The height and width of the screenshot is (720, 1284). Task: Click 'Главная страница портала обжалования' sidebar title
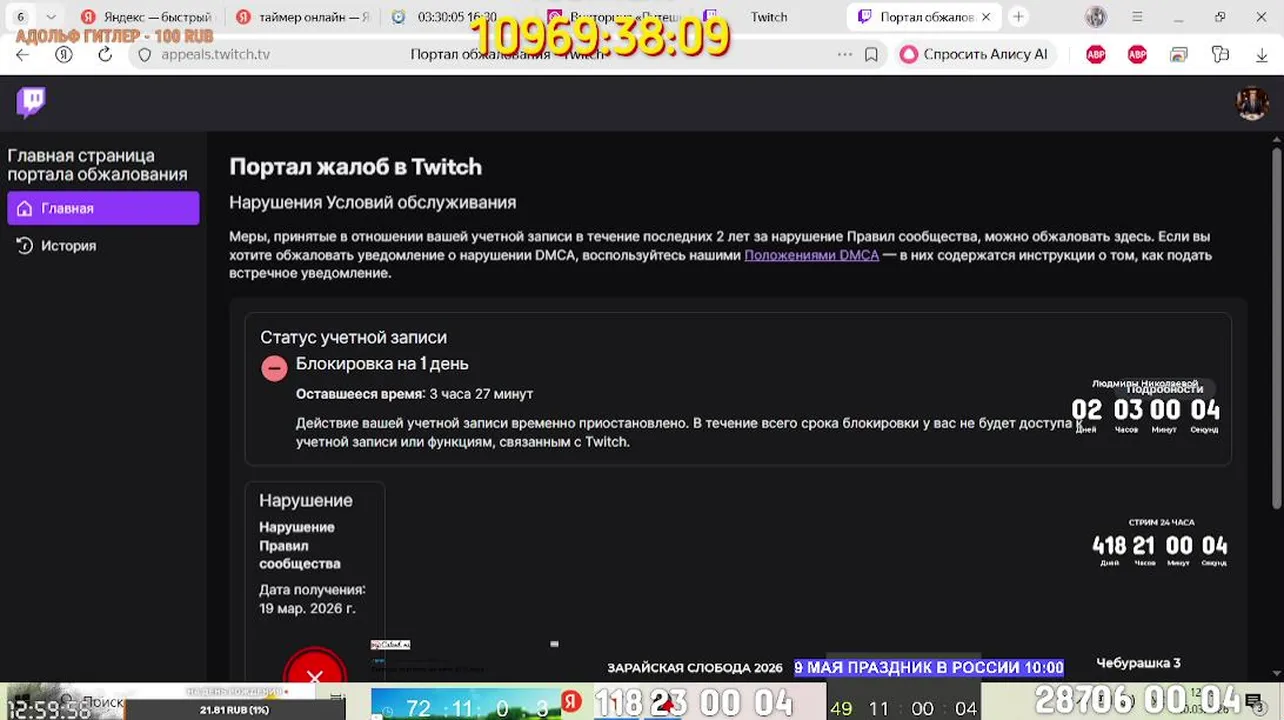click(x=97, y=165)
